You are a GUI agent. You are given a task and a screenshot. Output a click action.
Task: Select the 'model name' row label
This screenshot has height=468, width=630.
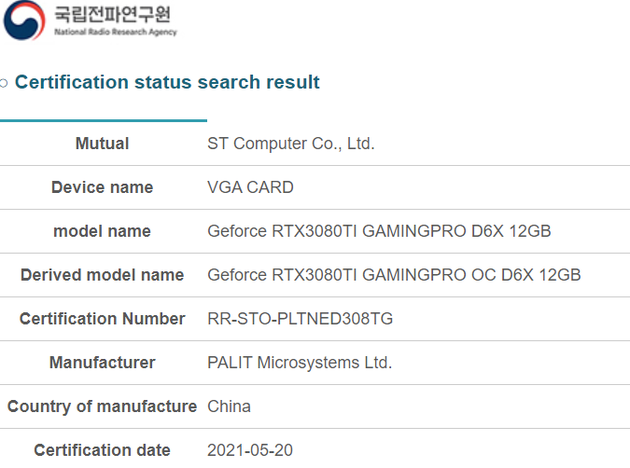click(102, 231)
